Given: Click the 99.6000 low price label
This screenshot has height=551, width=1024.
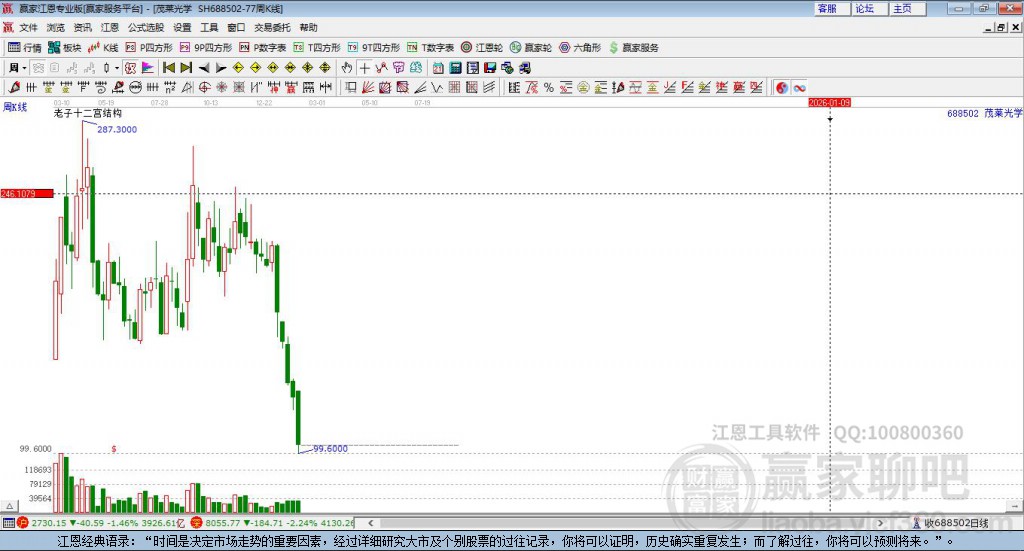Looking at the screenshot, I should pyautogui.click(x=330, y=449).
